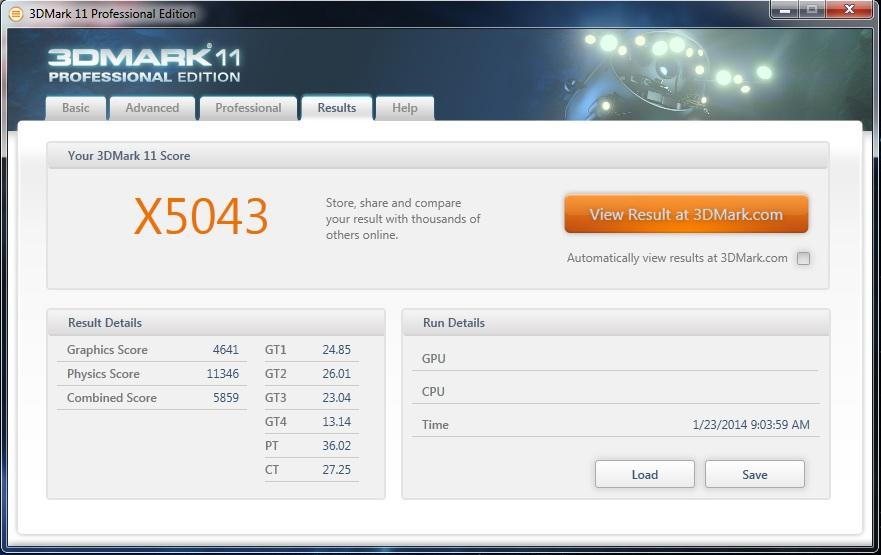Click the Load button

644,475
